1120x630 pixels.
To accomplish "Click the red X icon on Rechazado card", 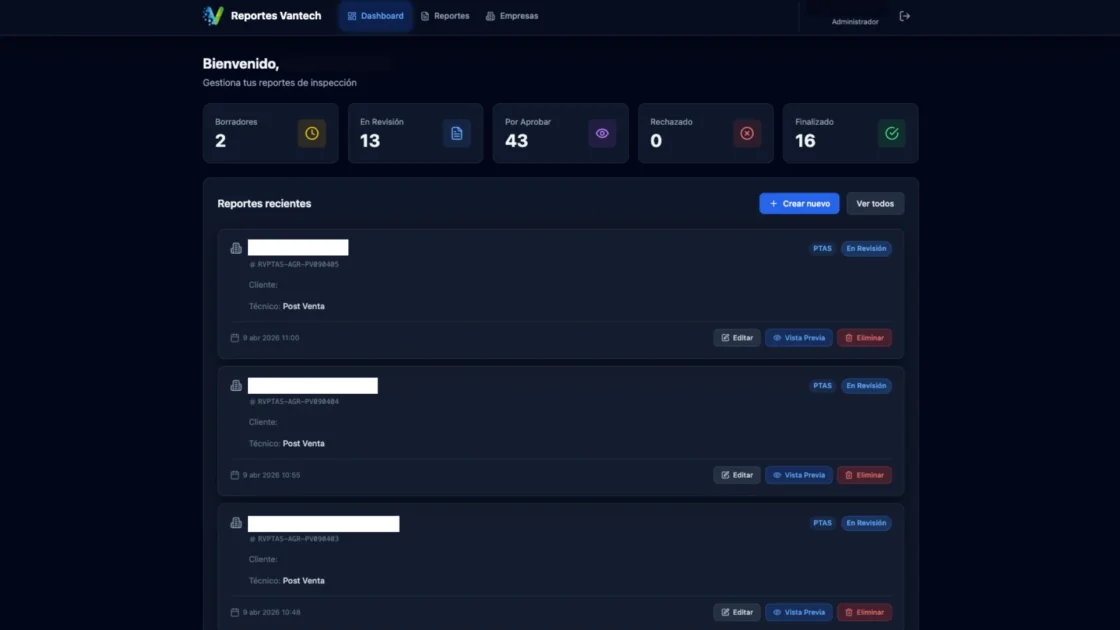I will (747, 134).
